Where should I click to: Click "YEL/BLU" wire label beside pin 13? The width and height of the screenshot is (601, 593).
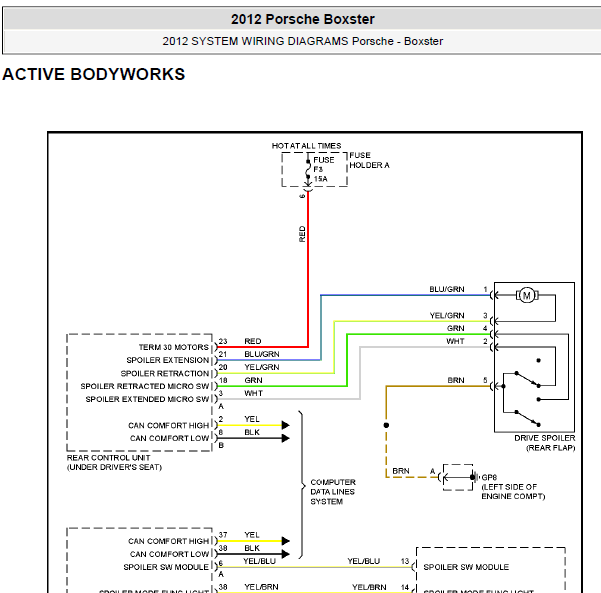click(364, 561)
